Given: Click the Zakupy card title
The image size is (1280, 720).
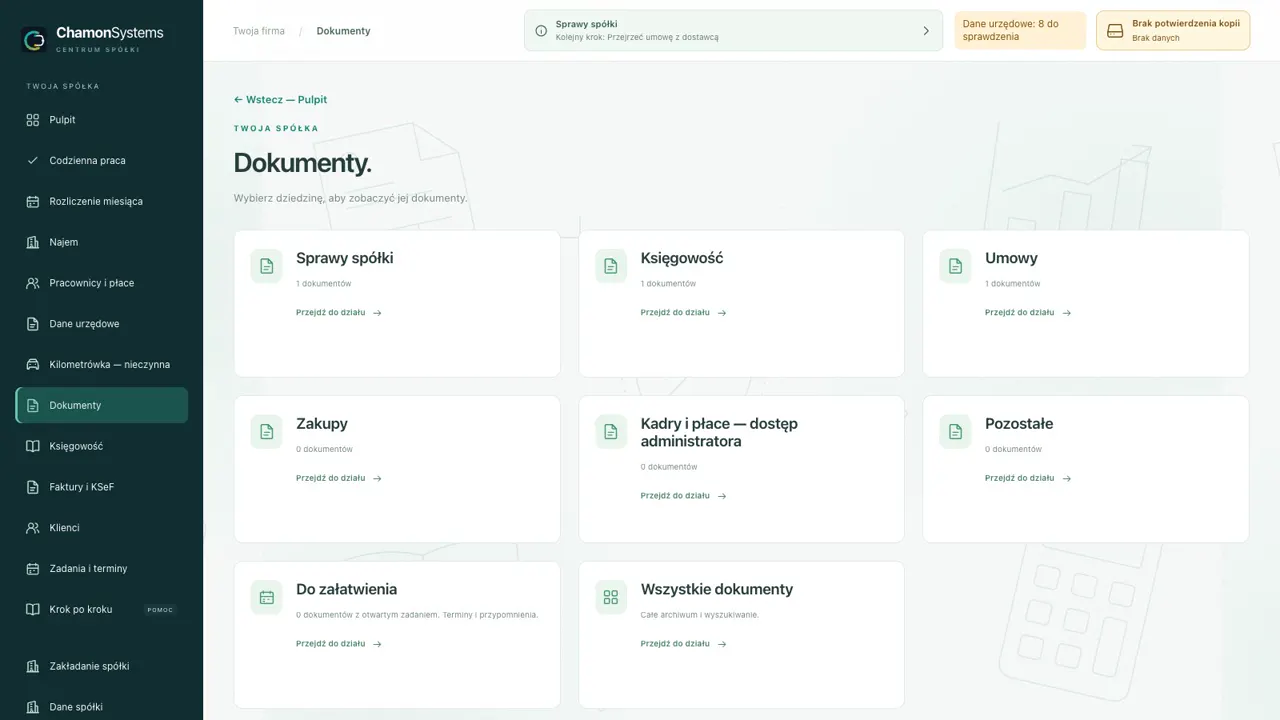Looking at the screenshot, I should tap(322, 424).
